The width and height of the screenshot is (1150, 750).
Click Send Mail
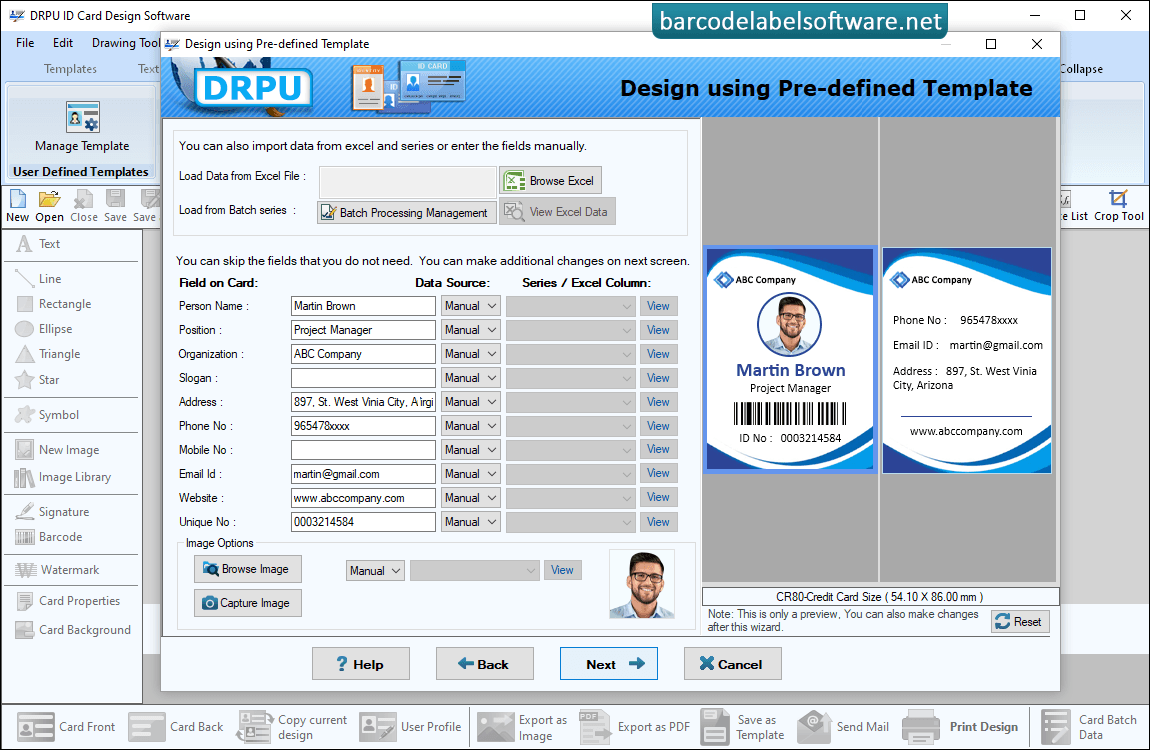click(x=843, y=727)
